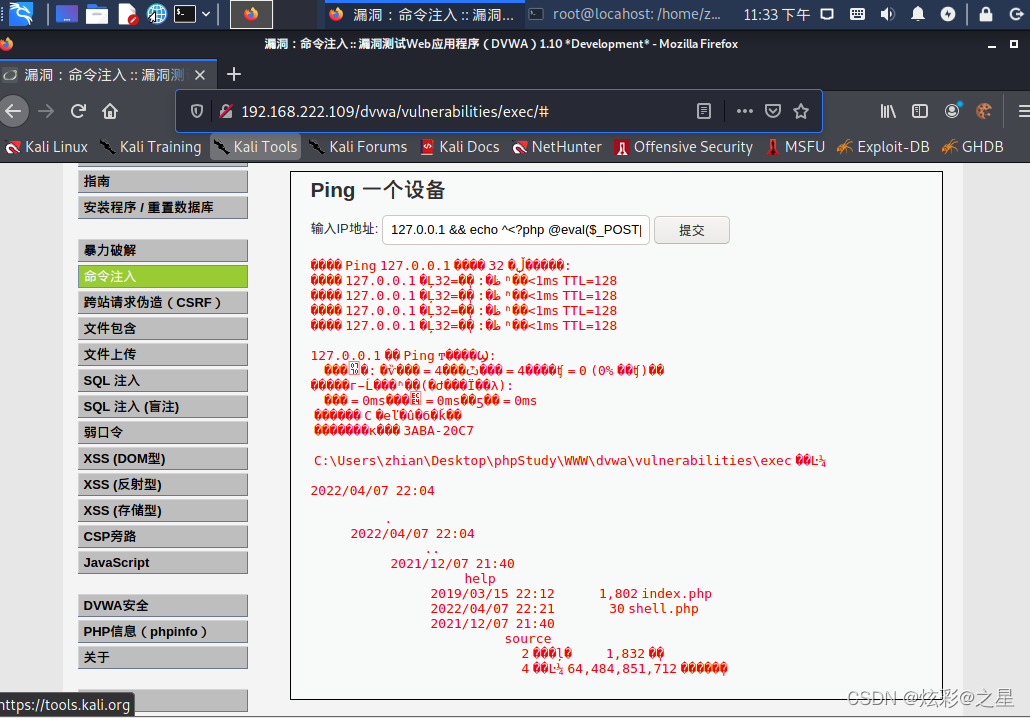Show desktop icon in top panel
Image resolution: width=1030 pixels, height=718 pixels.
[x=66, y=14]
